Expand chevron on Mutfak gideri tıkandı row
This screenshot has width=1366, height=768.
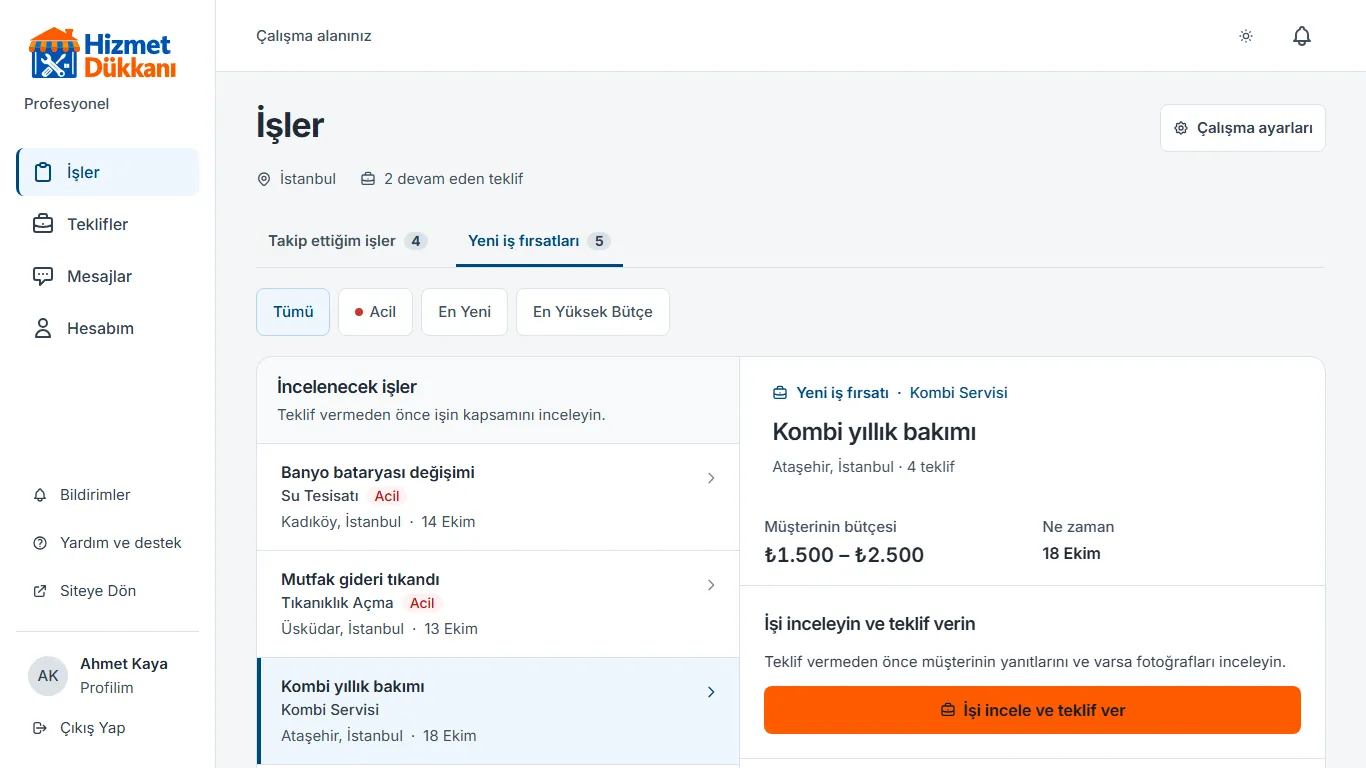711,585
